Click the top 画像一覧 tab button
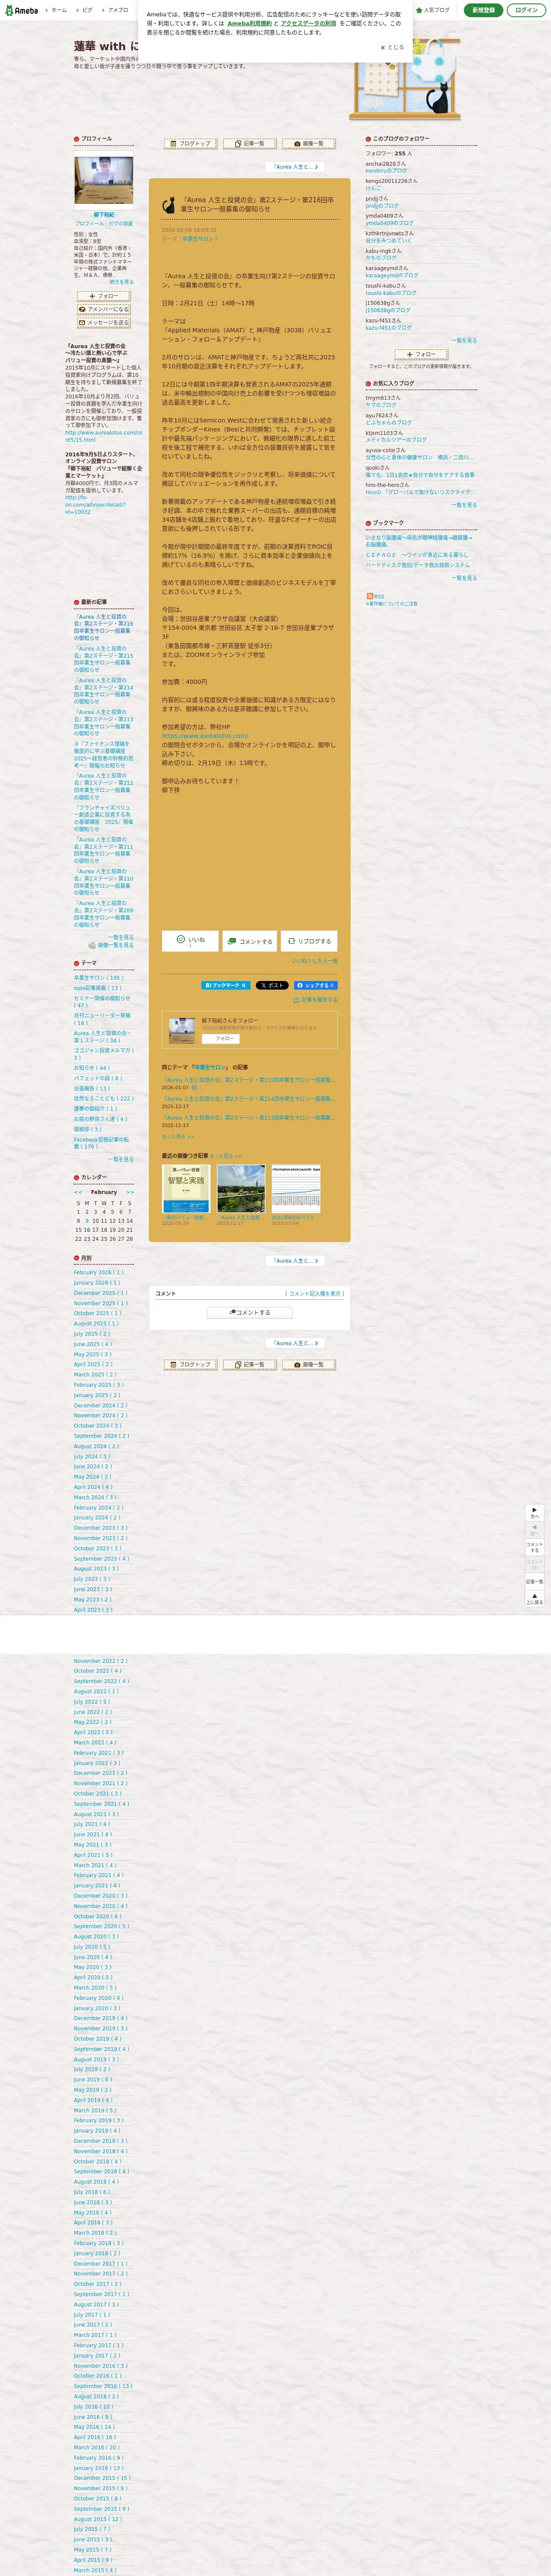Image resolution: width=551 pixels, height=2576 pixels. pos(309,144)
